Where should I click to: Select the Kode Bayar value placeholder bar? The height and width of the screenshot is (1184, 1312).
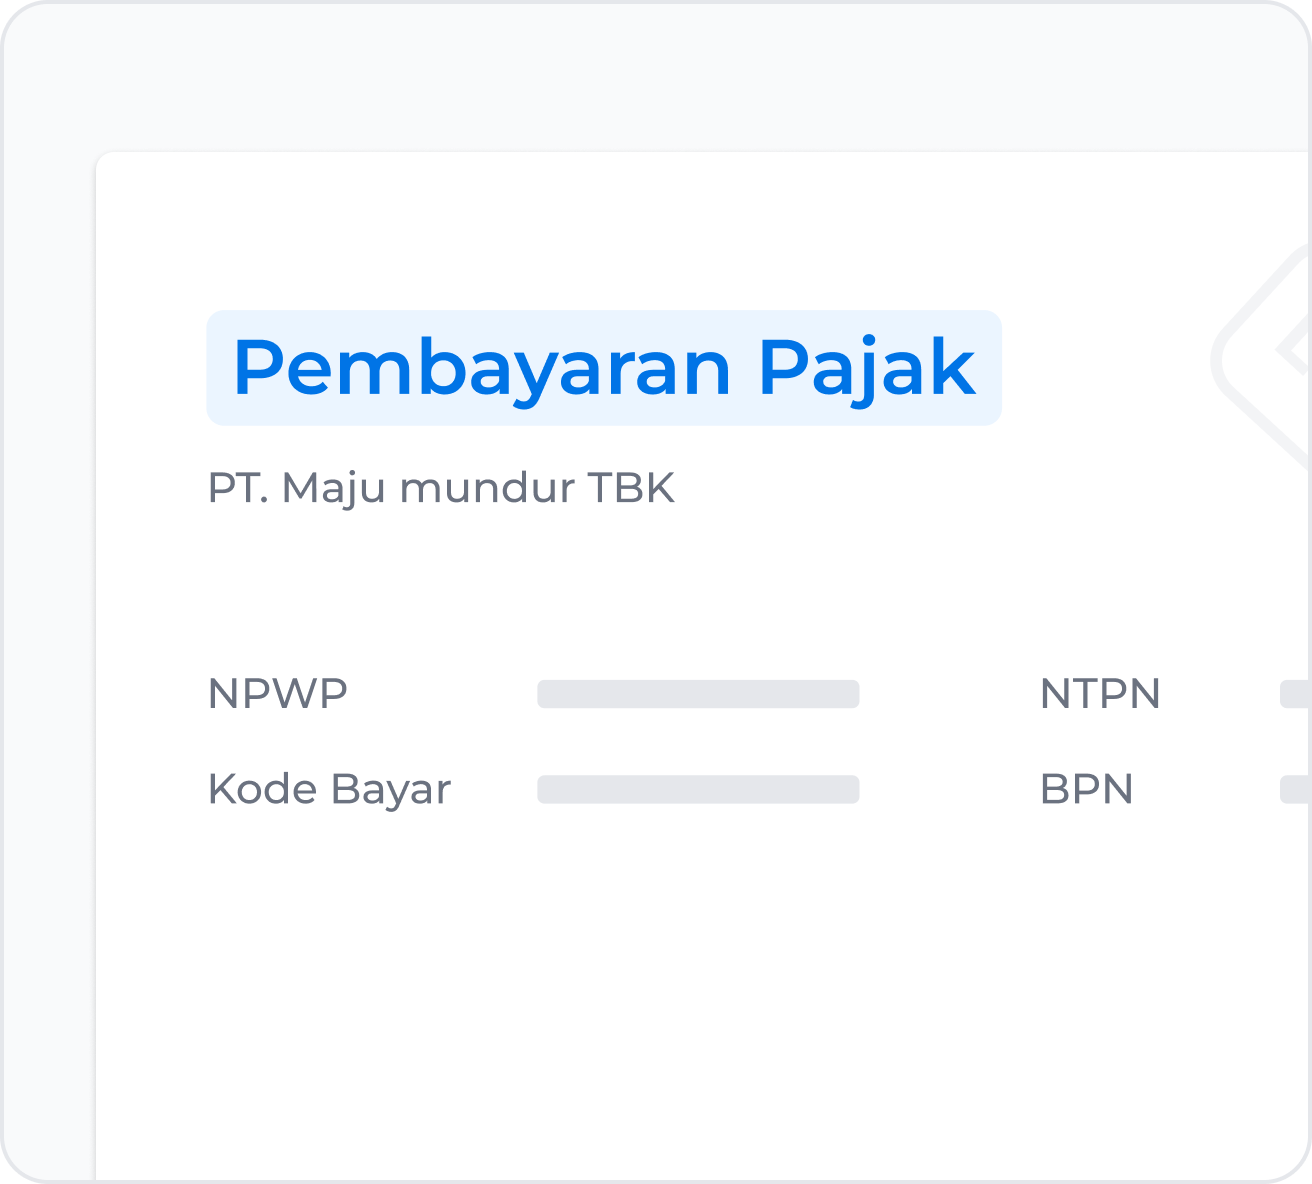tap(698, 789)
